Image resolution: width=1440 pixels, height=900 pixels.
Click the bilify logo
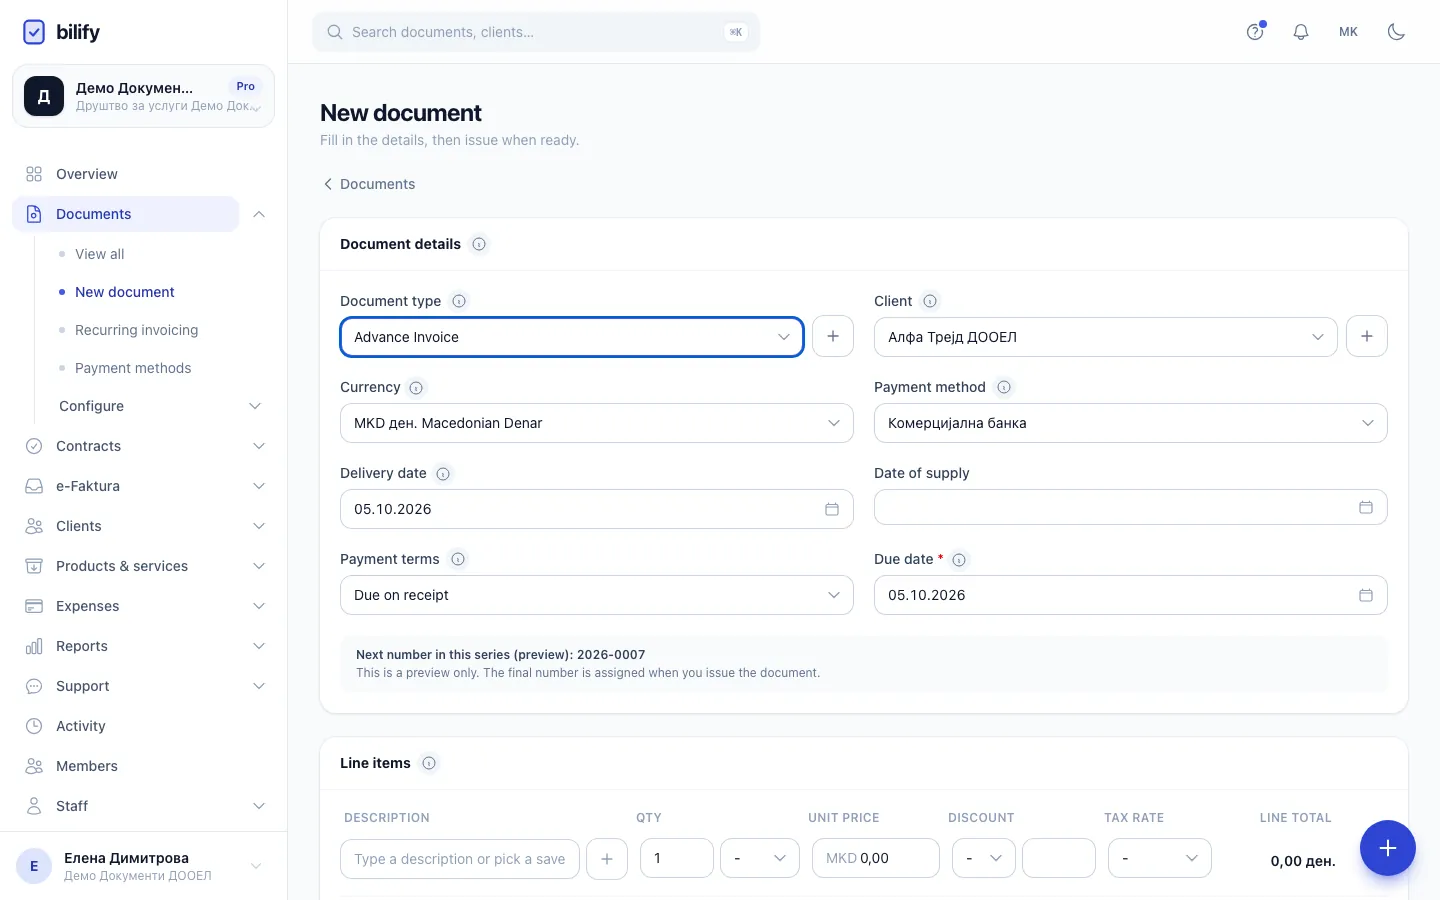tap(61, 32)
